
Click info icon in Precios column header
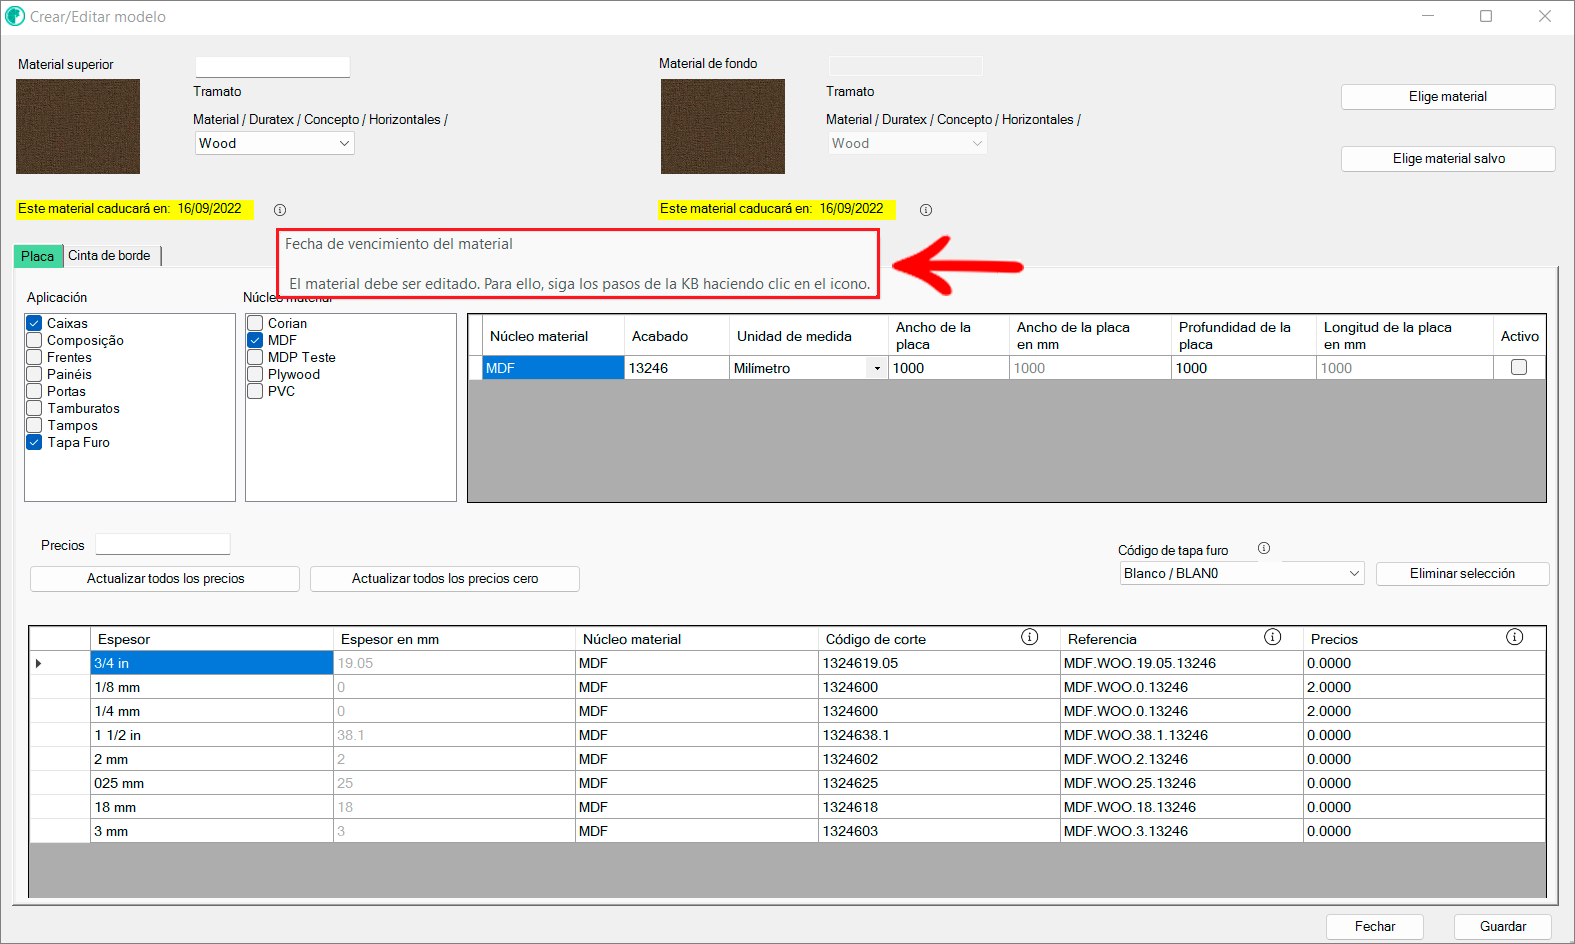click(1514, 637)
